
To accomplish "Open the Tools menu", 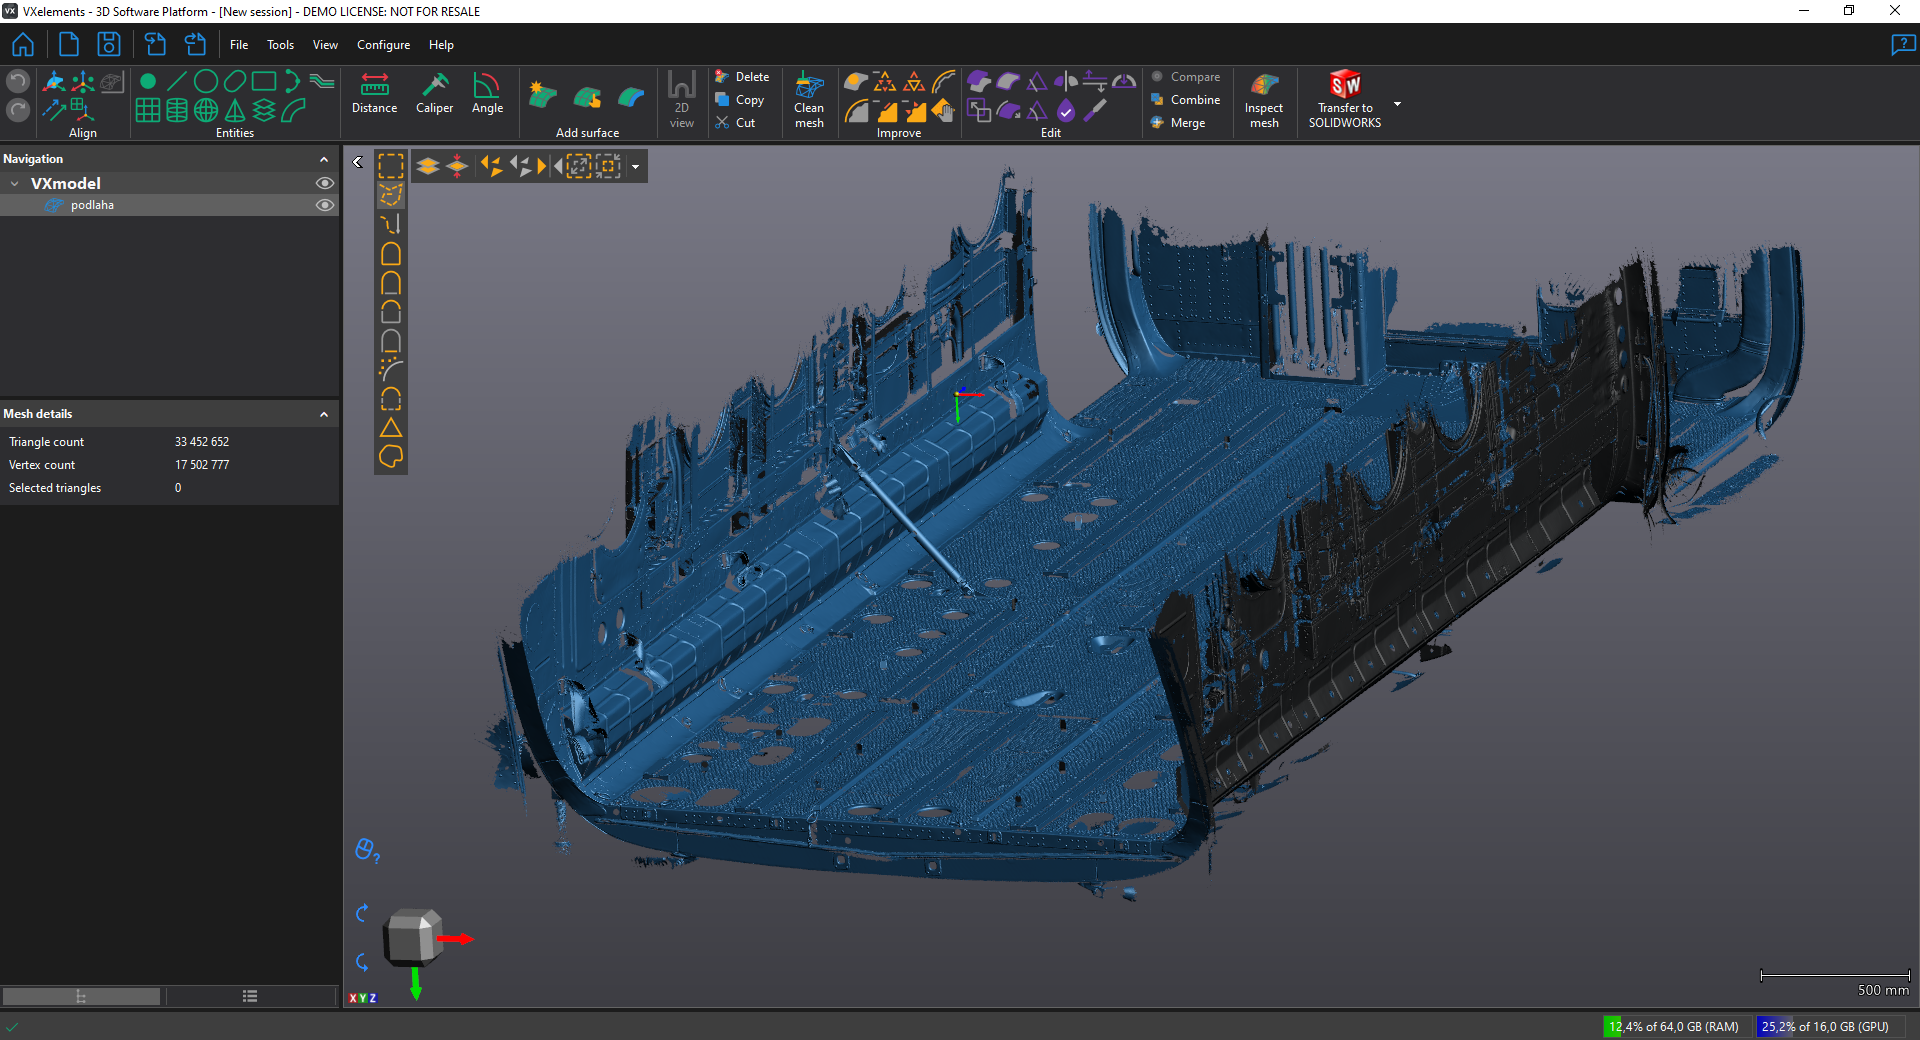I will tap(280, 45).
